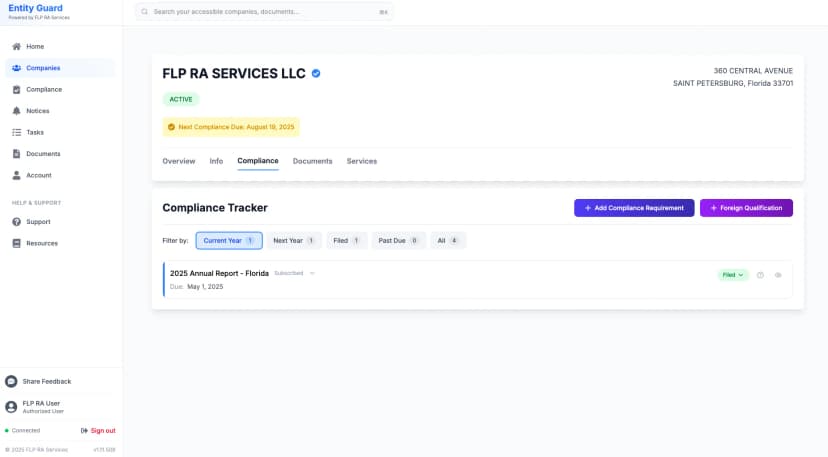Viewport: 828px width, 457px height.
Task: Click the Compliance Tracker heading
Action: coord(215,208)
